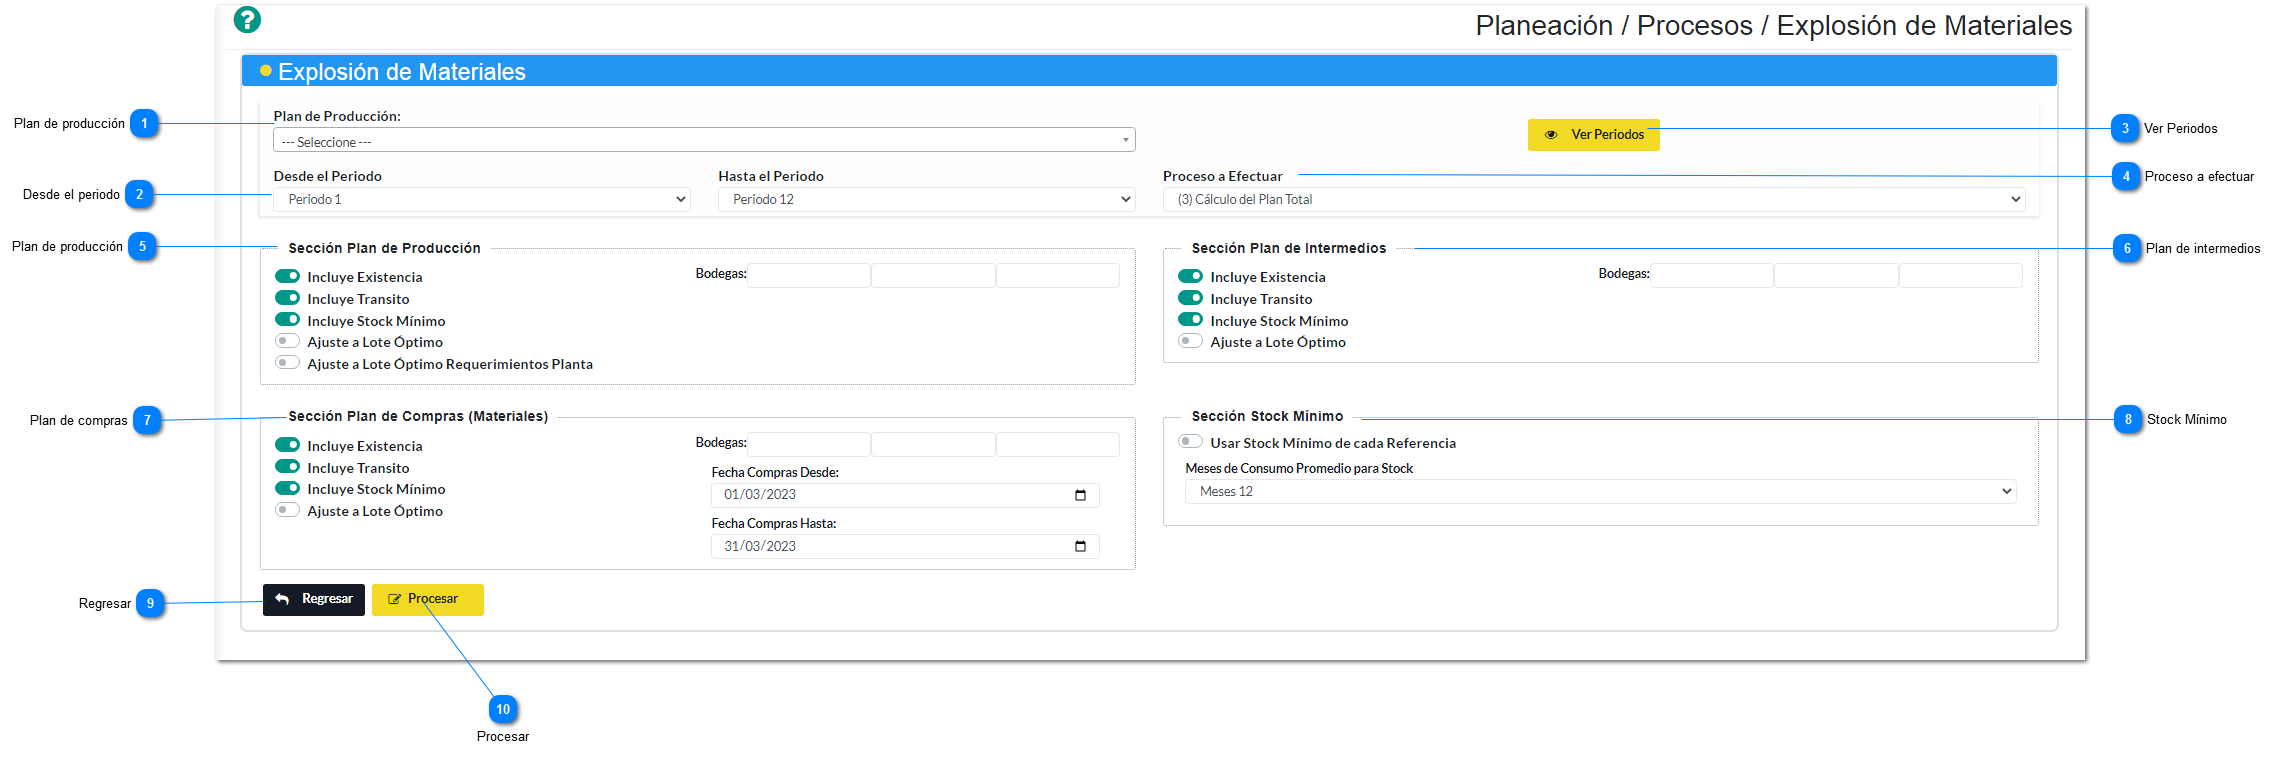Click second Bodegas field in Plan de Intermedios

pos(1836,275)
